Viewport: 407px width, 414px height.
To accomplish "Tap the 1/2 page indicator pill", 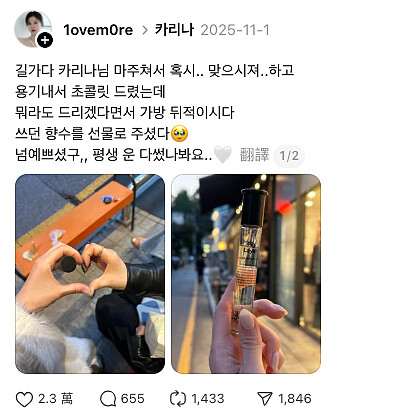I will tap(289, 156).
